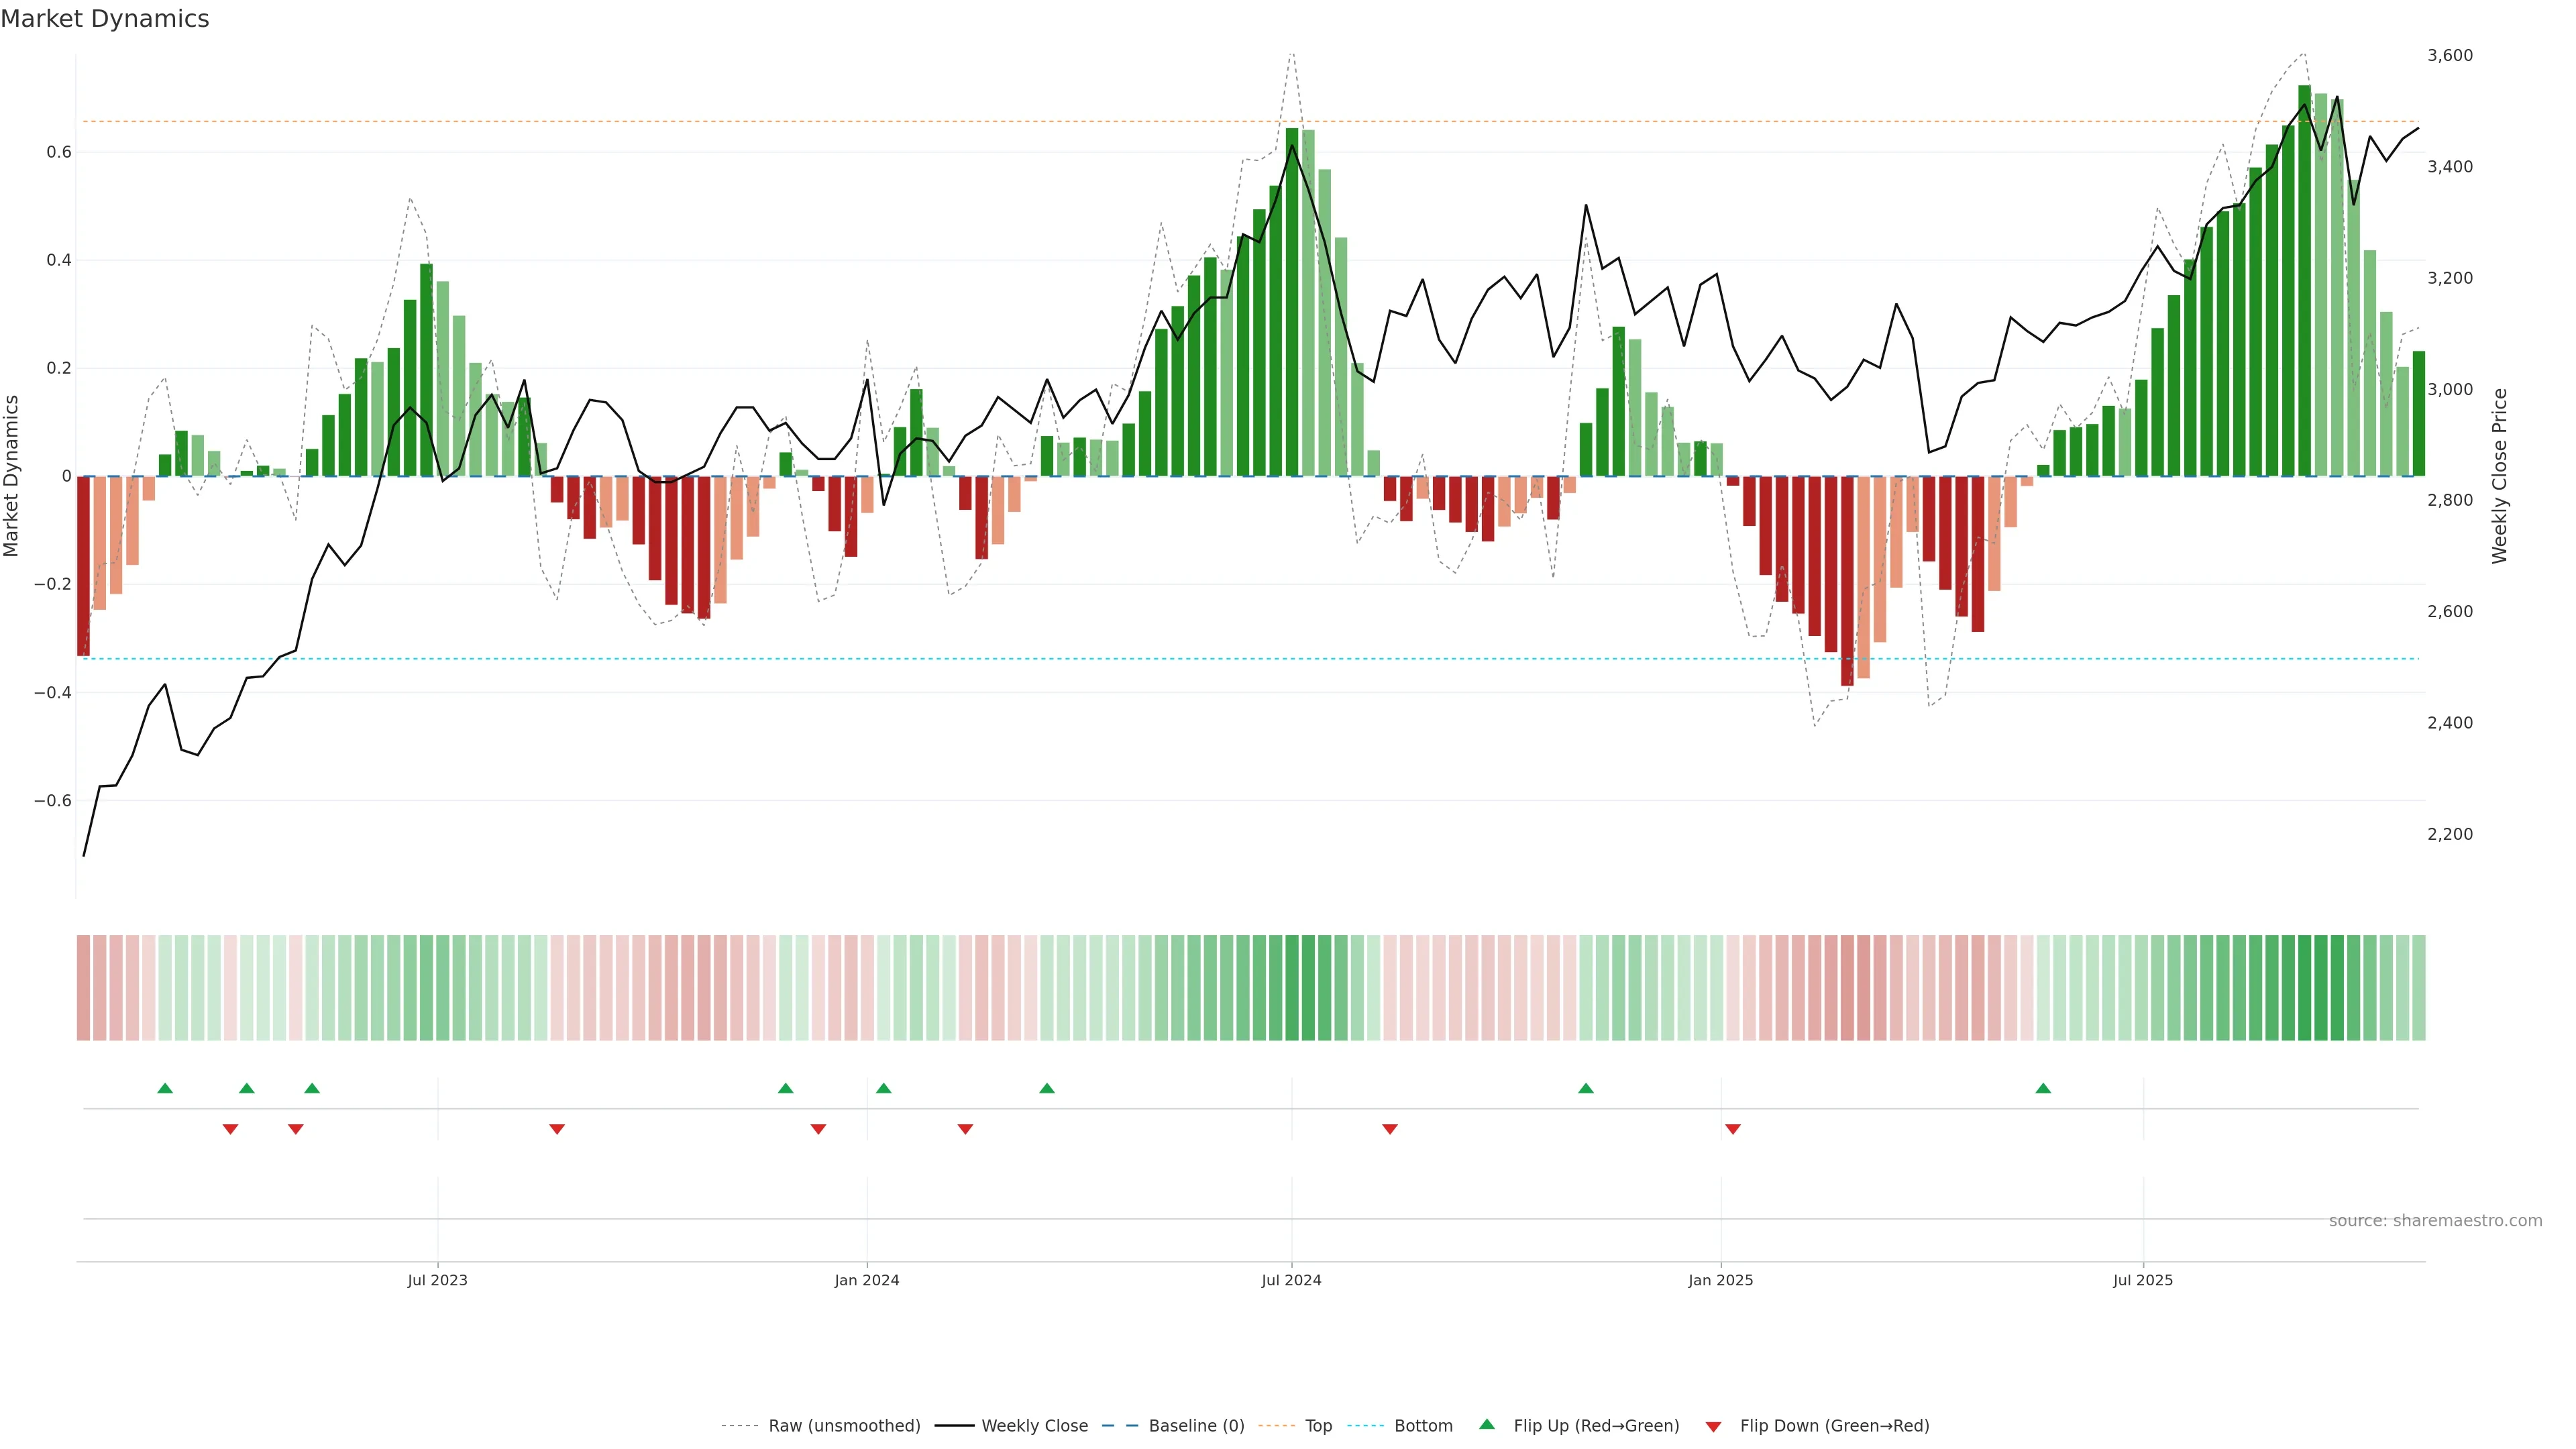Click the red Flip Down legend triangle
Screen dimensions: 2576x1449
tap(1713, 1427)
